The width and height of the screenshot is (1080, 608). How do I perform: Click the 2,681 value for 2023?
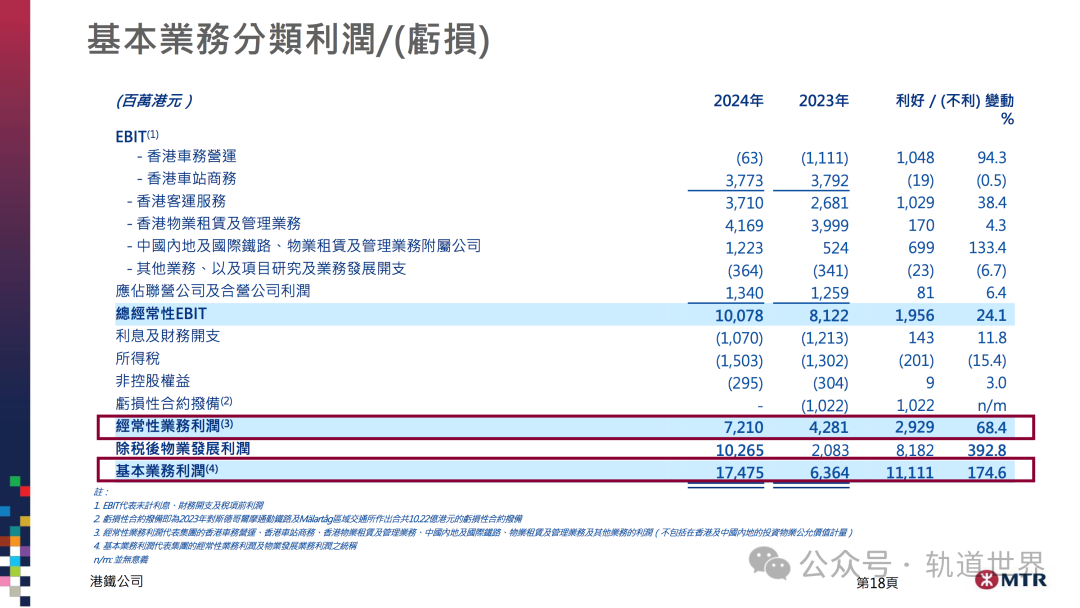coord(830,204)
